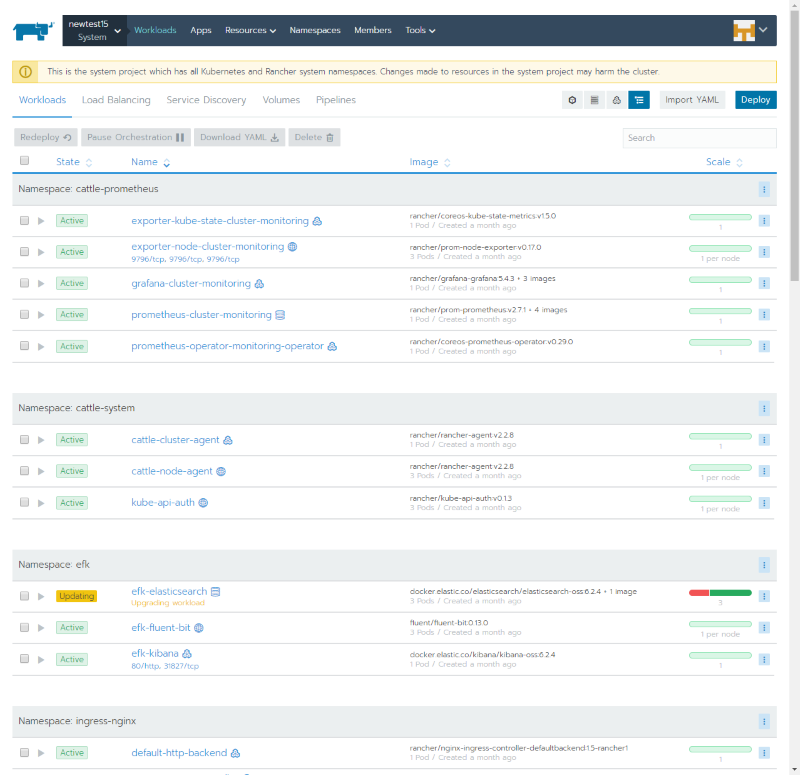The width and height of the screenshot is (800, 775).
Task: Click the cattle-cluster-agent scale bar
Action: click(720, 436)
